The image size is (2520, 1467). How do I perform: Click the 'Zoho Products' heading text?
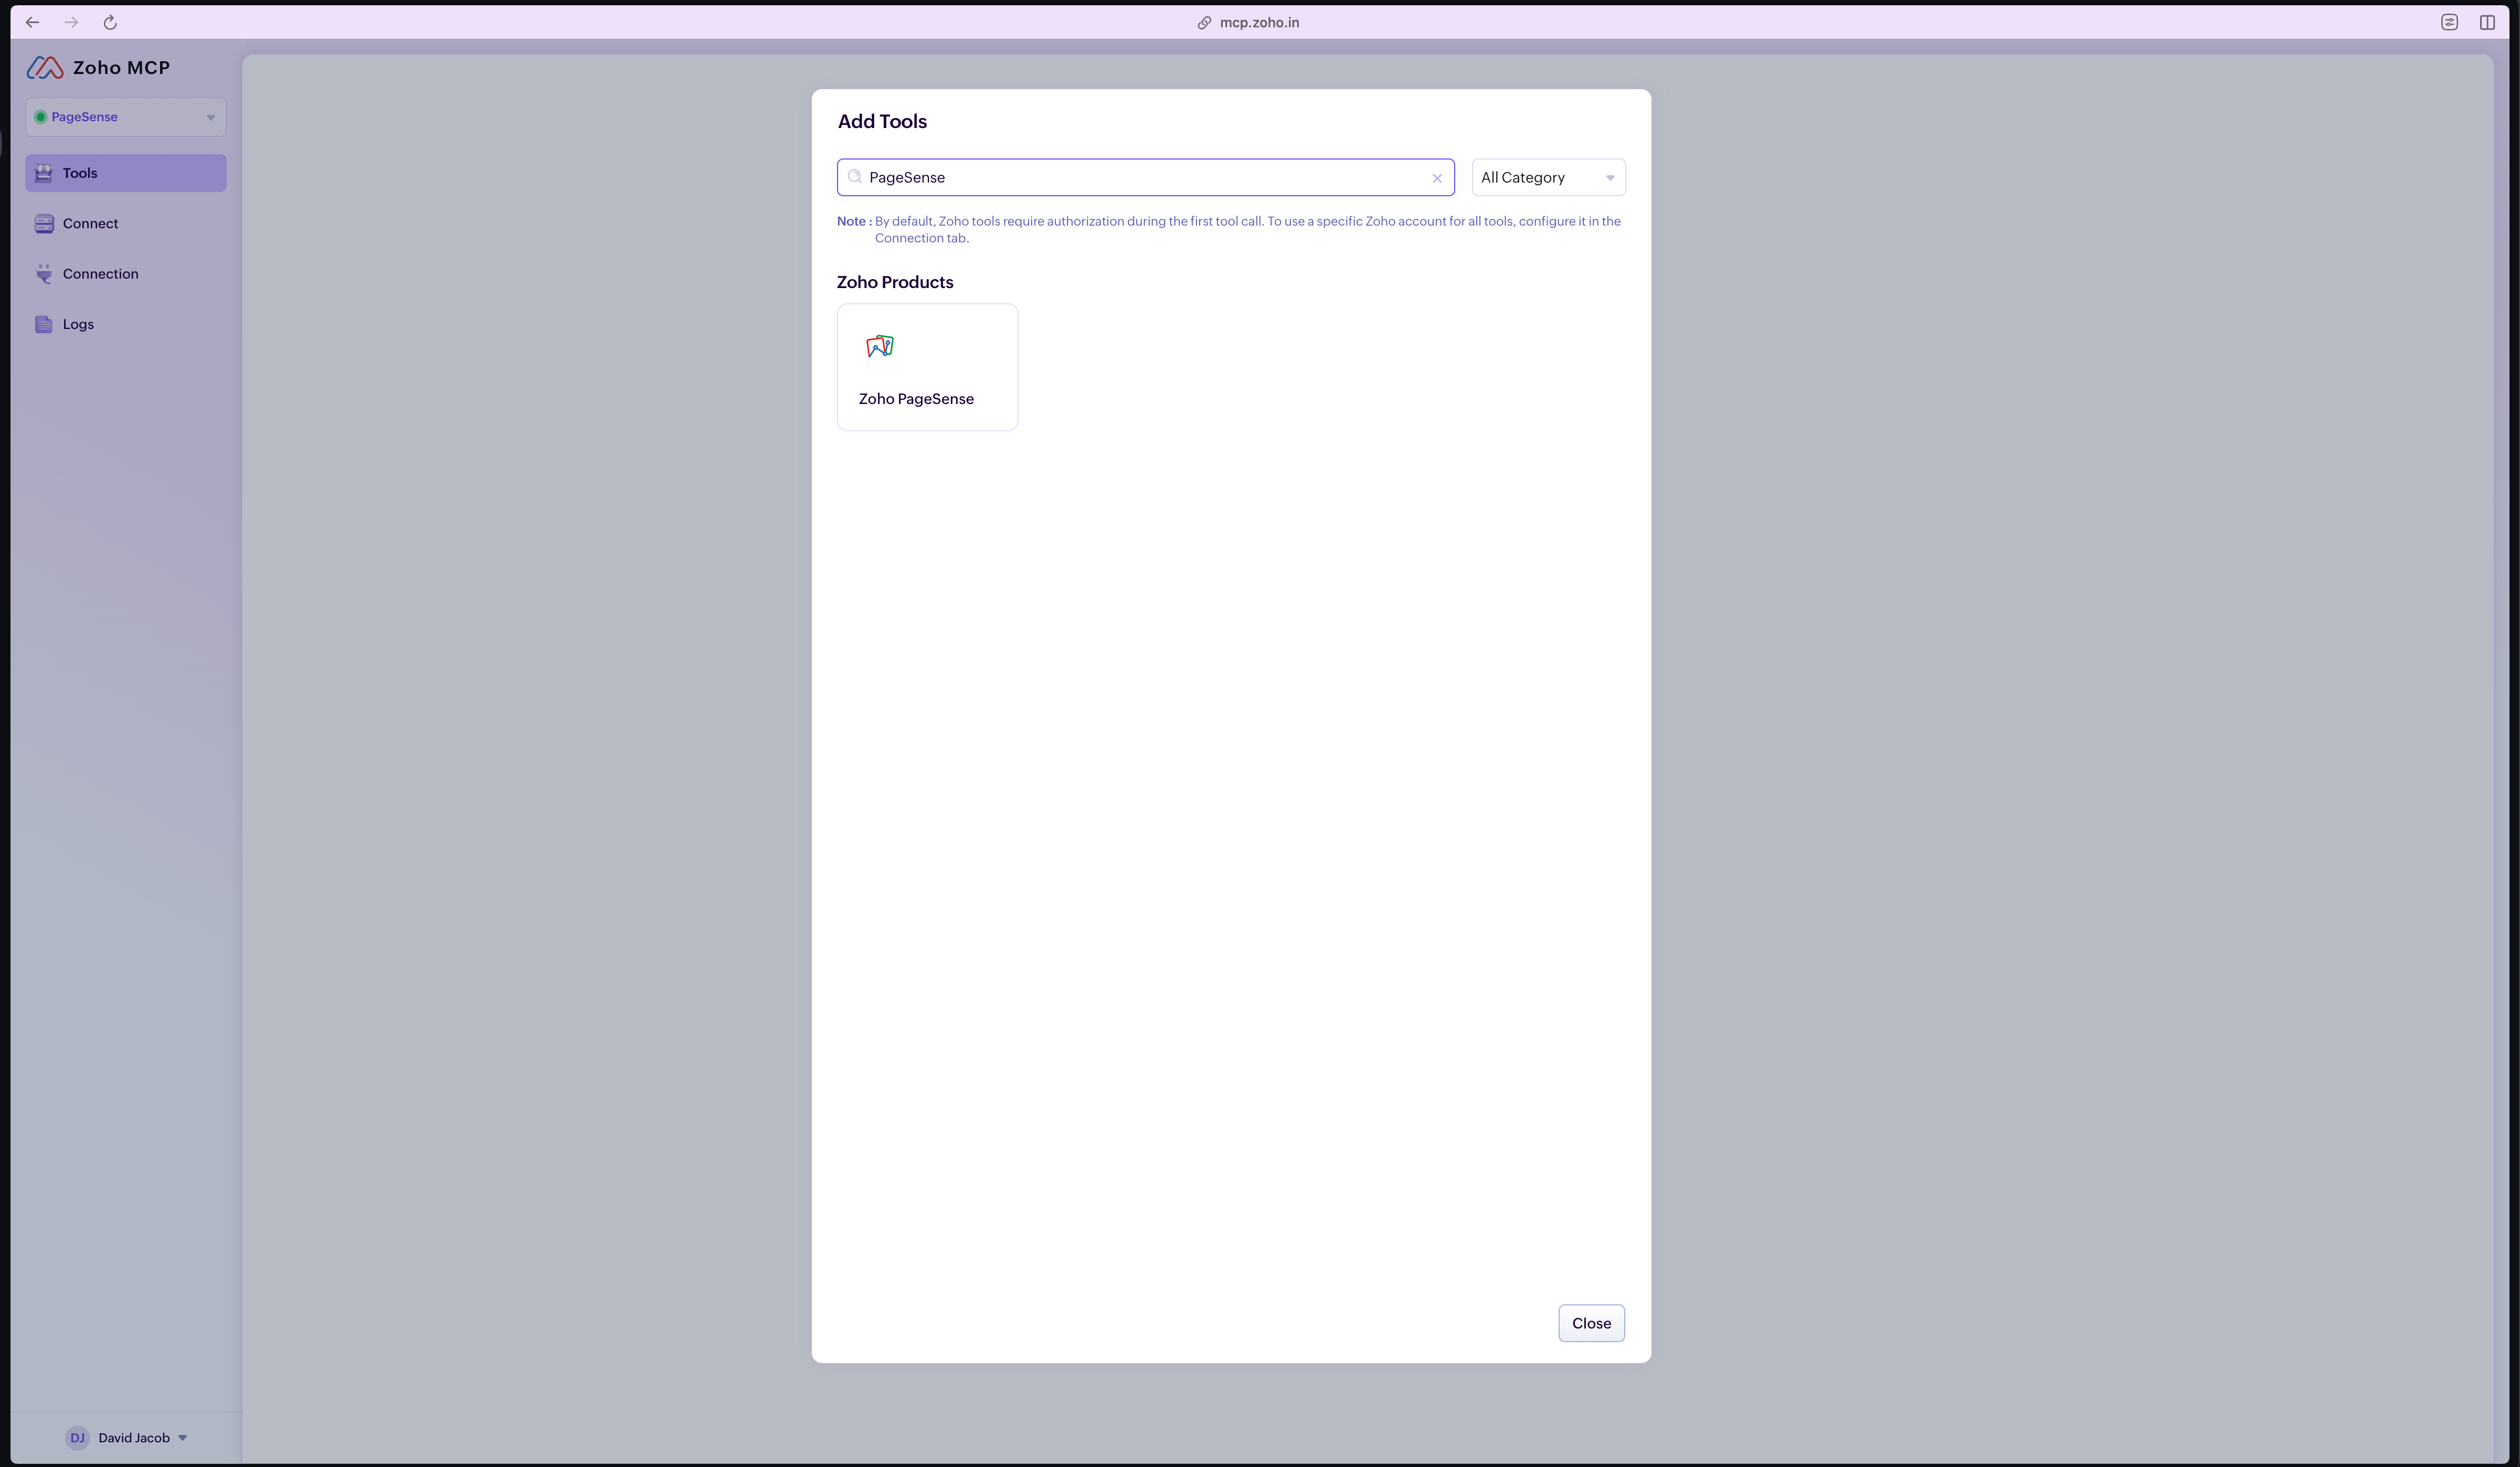[895, 282]
